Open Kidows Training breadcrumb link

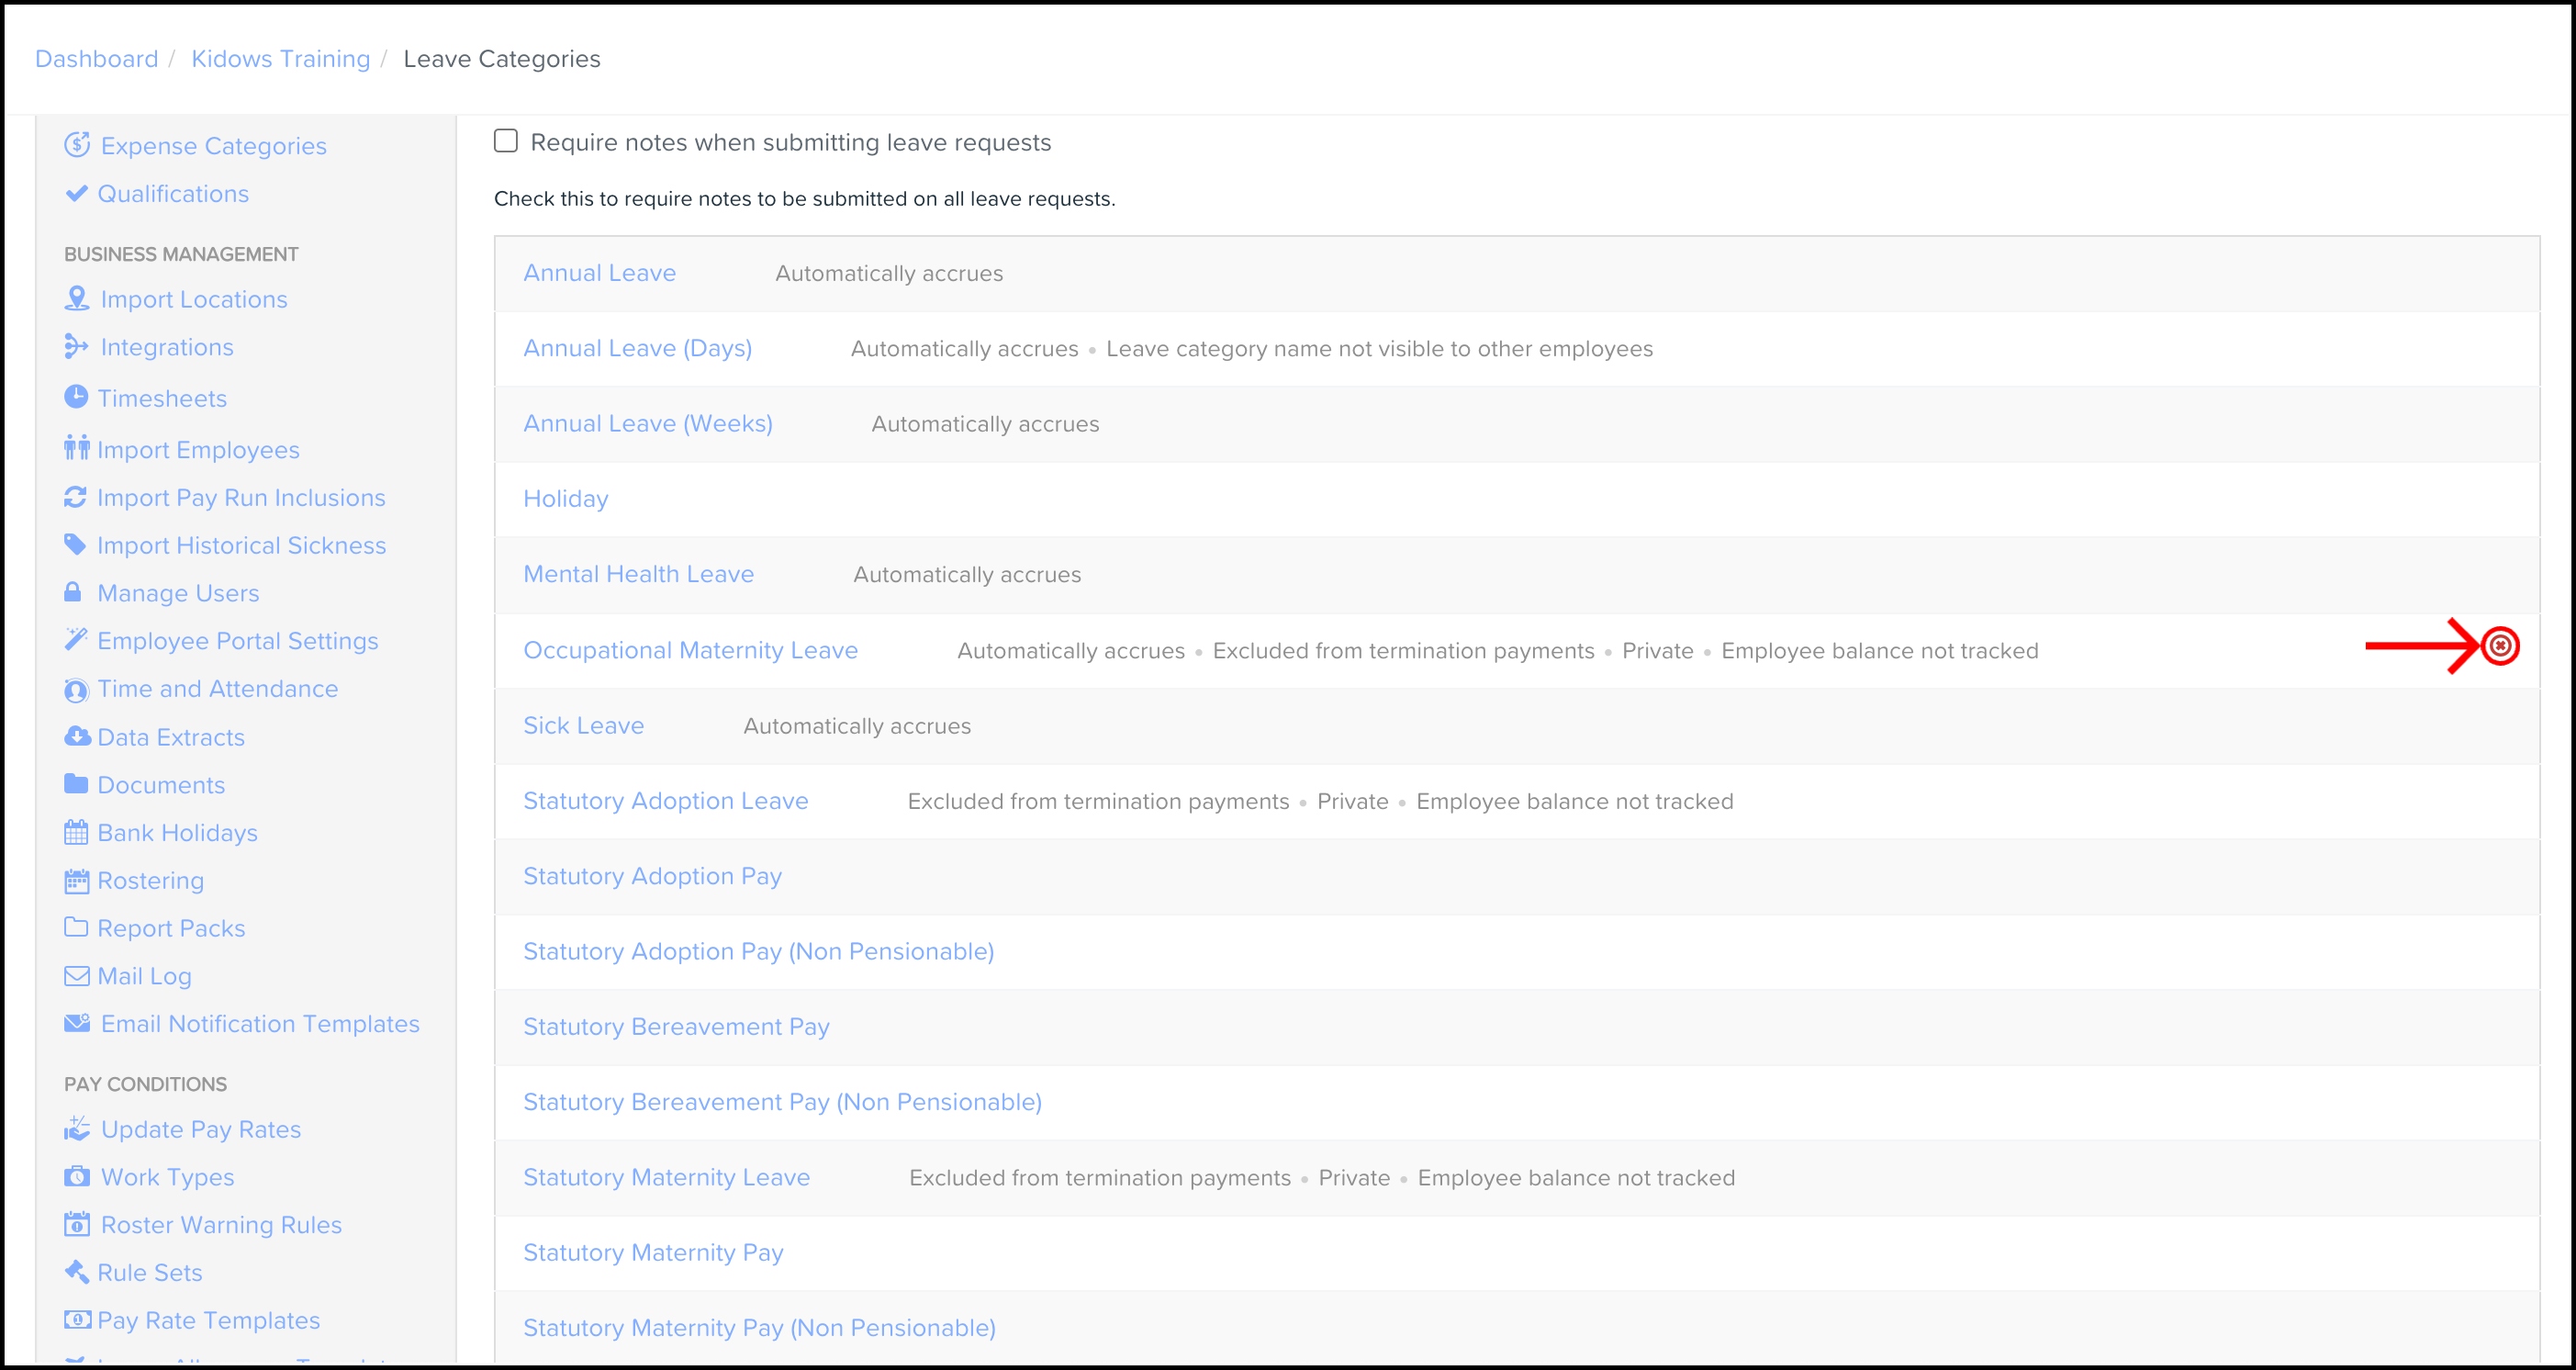pos(280,59)
